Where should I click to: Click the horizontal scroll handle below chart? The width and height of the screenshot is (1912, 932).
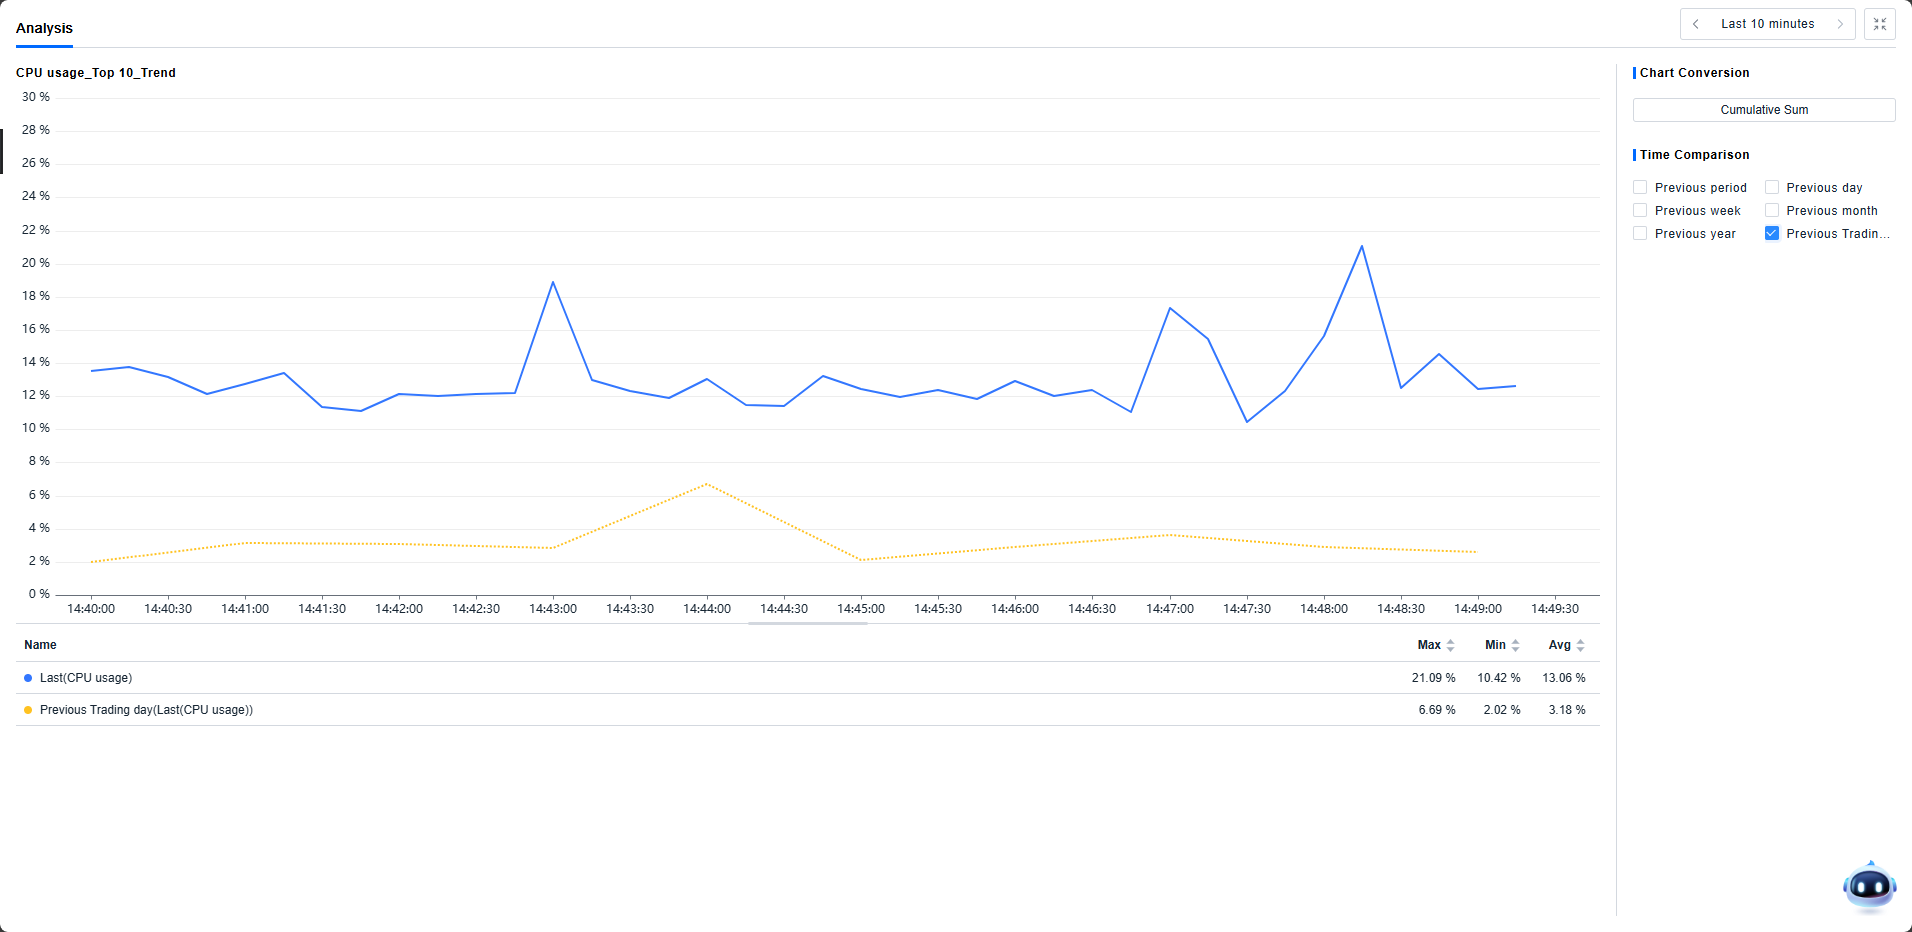coord(808,623)
